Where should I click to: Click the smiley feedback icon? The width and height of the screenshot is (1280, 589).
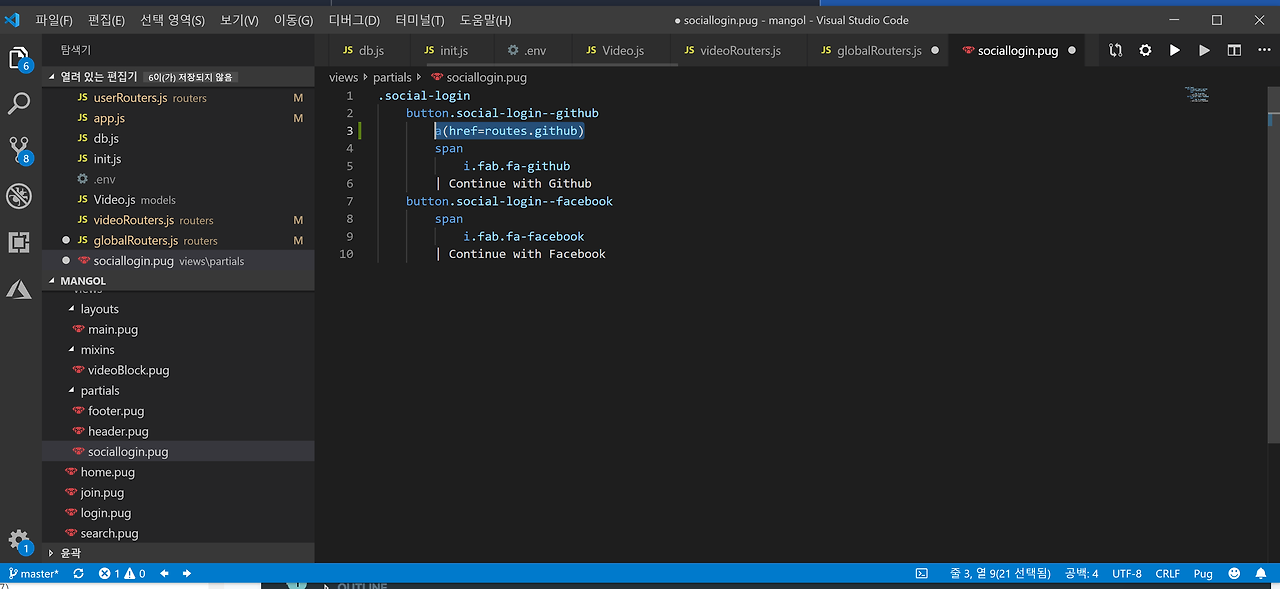(x=1234, y=574)
